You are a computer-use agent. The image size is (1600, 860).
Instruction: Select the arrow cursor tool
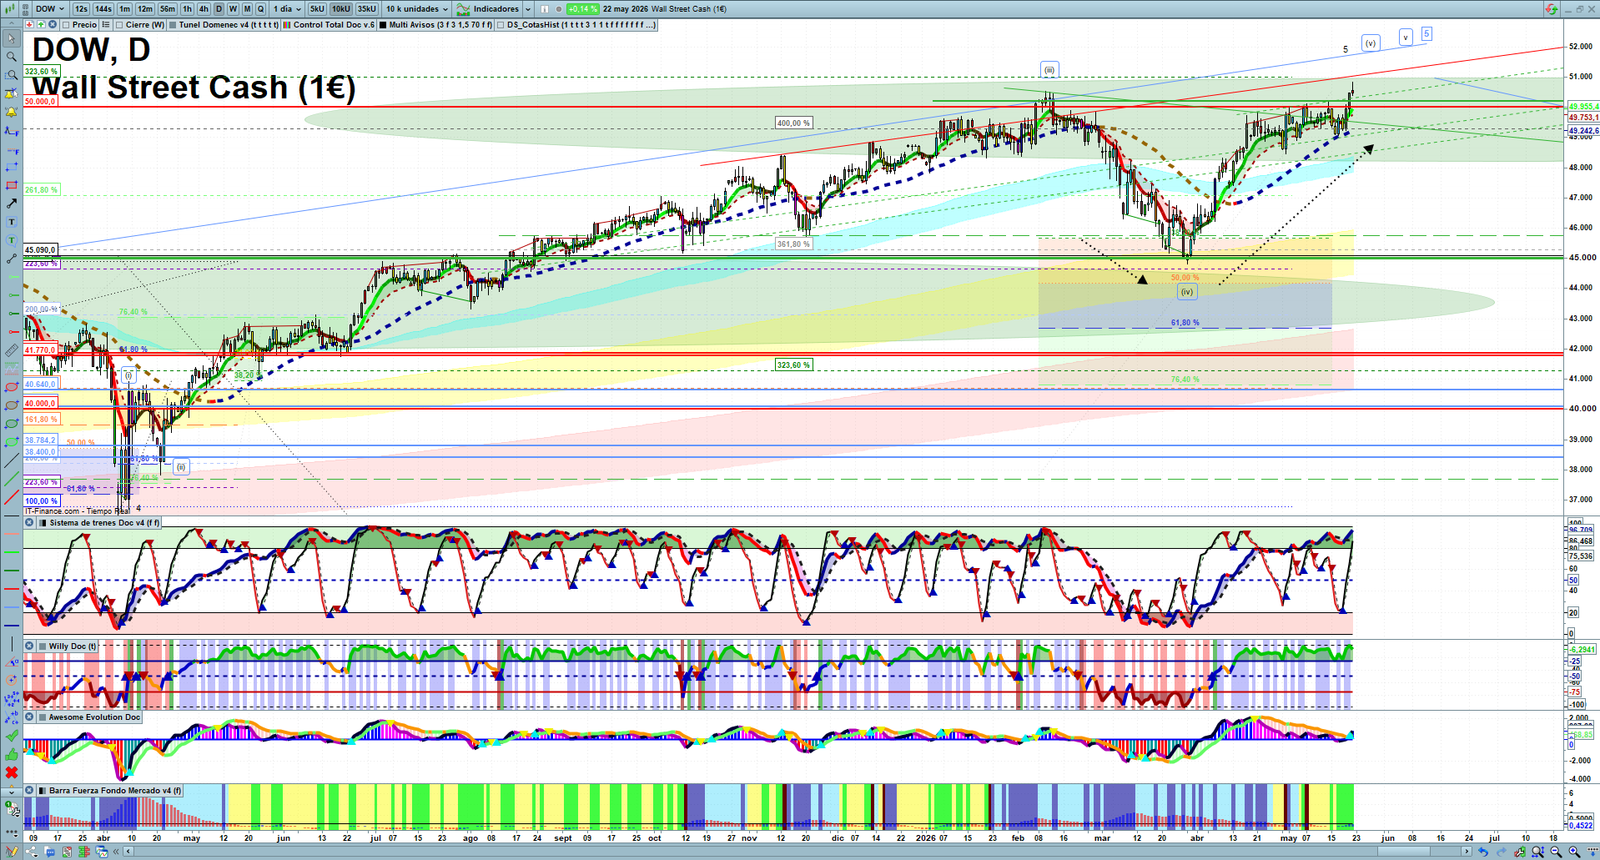click(x=12, y=38)
